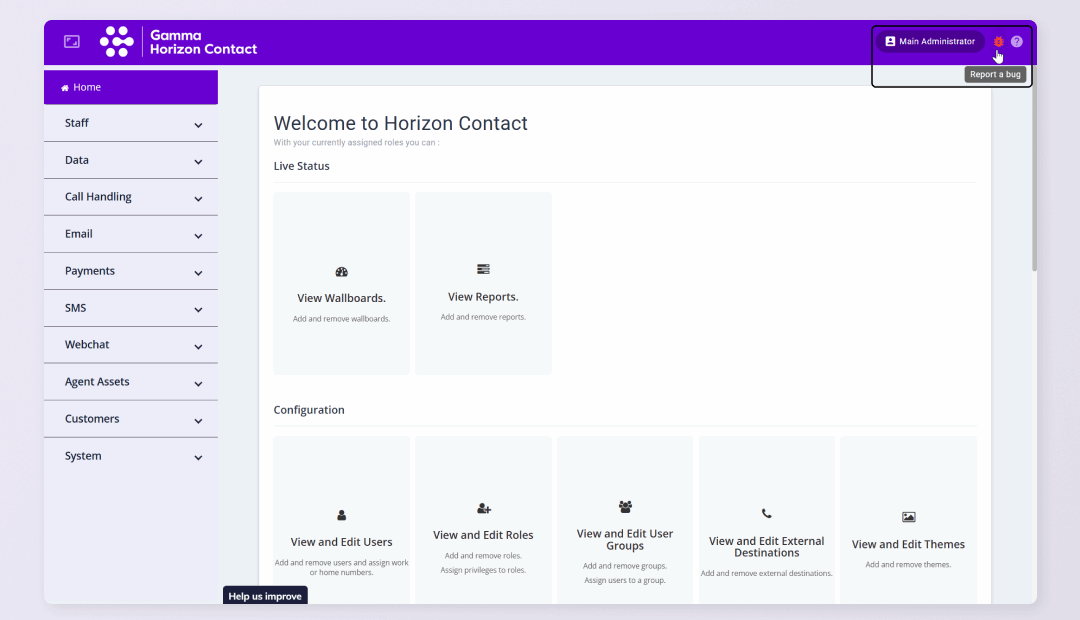Open View and Edit Themes image icon
Image resolution: width=1080 pixels, height=620 pixels.
908,517
